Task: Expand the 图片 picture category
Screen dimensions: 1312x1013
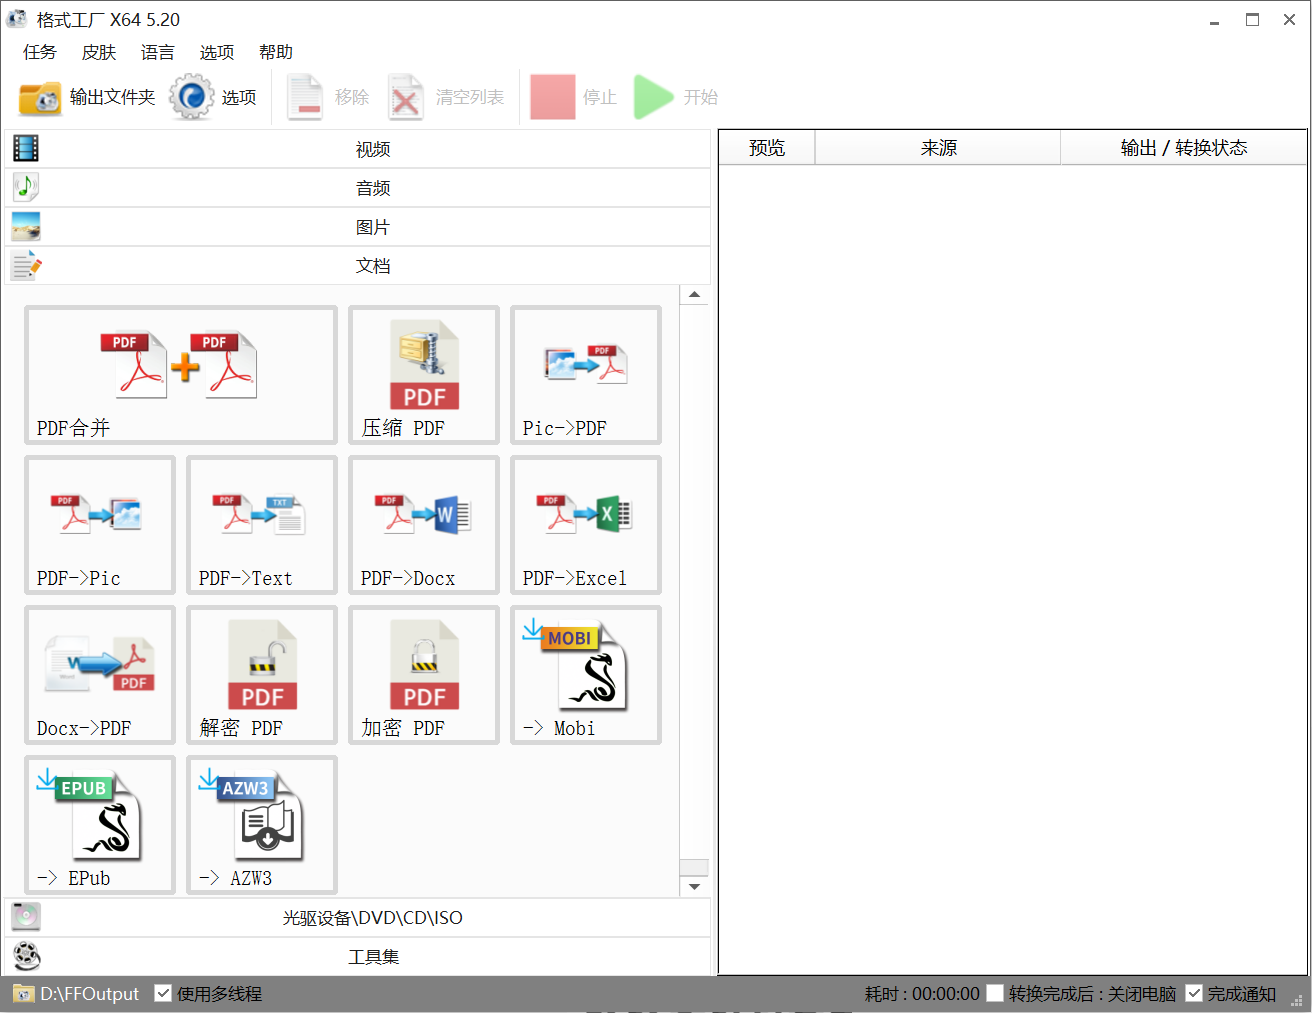Action: click(x=358, y=227)
